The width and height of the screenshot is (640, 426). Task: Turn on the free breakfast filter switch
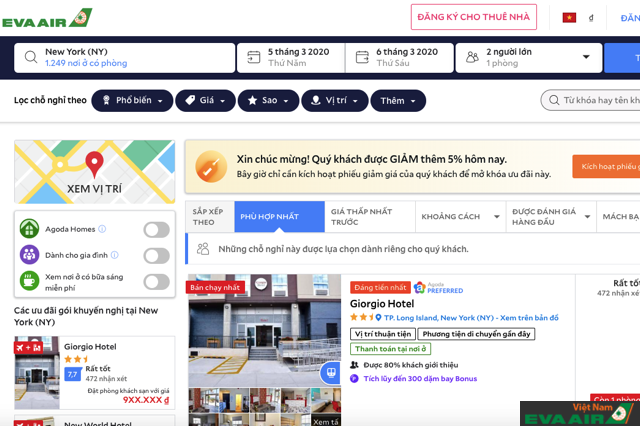(156, 282)
